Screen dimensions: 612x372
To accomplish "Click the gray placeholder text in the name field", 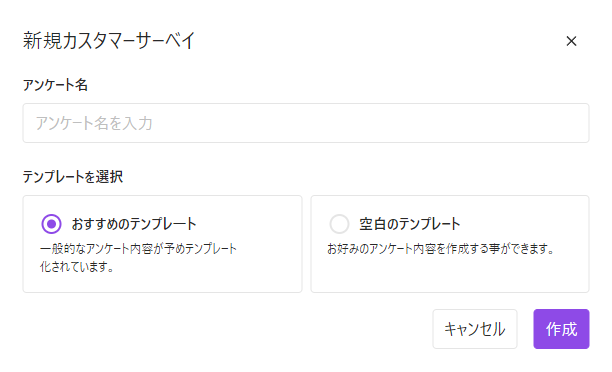I will [94, 123].
